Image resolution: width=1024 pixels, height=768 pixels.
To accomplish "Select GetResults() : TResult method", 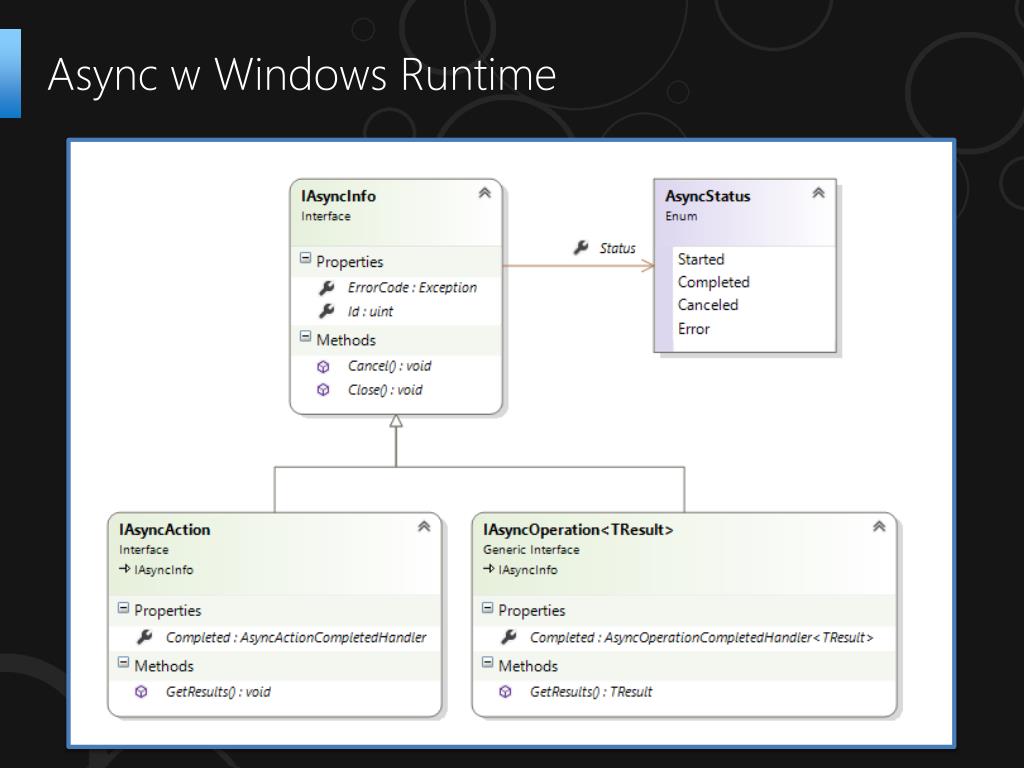I will [x=591, y=692].
